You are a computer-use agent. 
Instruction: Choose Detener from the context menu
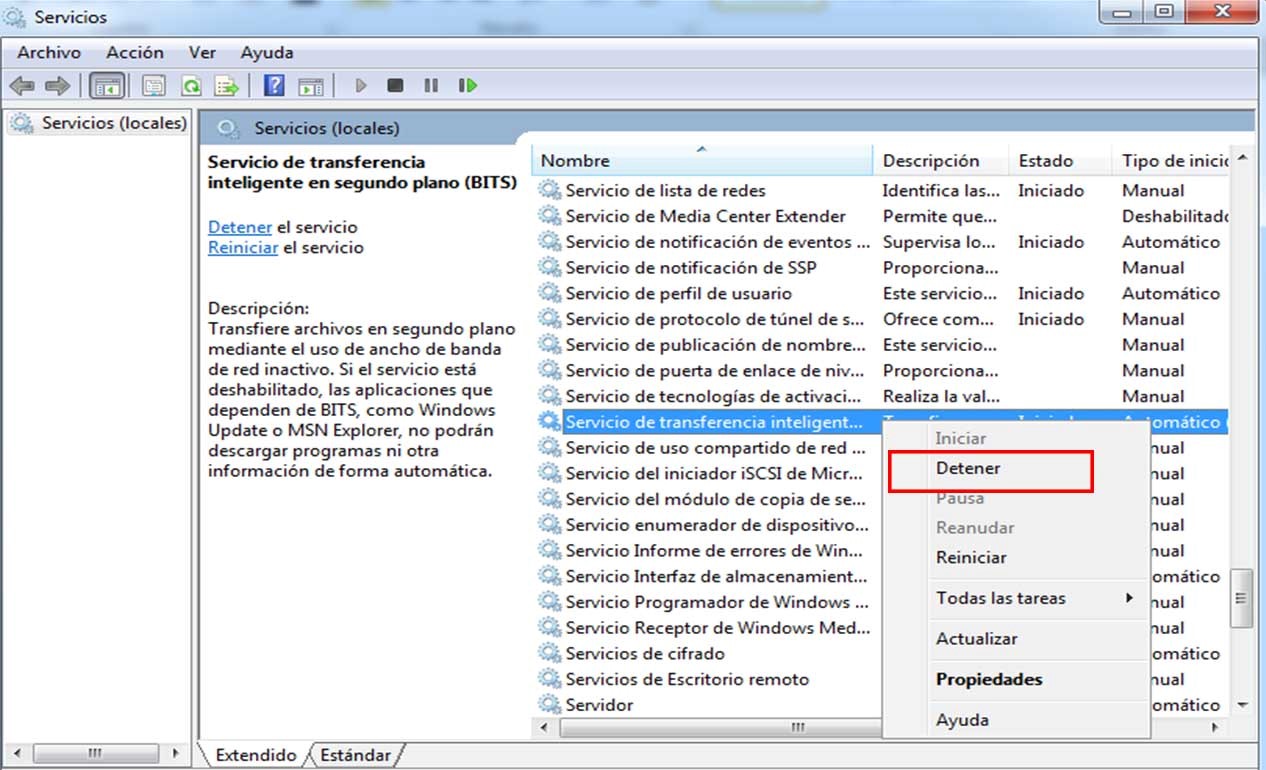pyautogui.click(x=966, y=468)
